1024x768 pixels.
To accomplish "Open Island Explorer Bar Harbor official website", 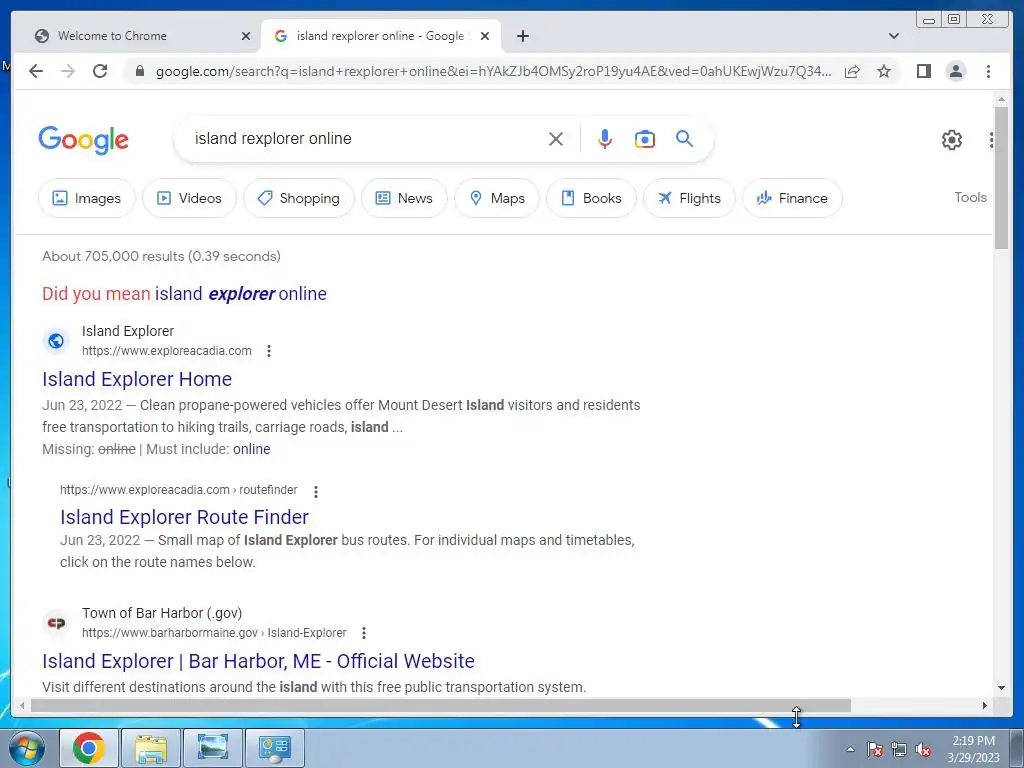I will click(259, 661).
